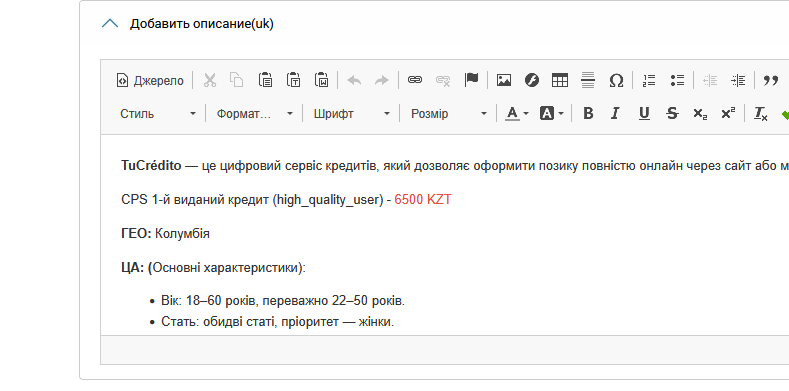Toggle underline formatting
The height and width of the screenshot is (391, 789).
click(x=644, y=114)
